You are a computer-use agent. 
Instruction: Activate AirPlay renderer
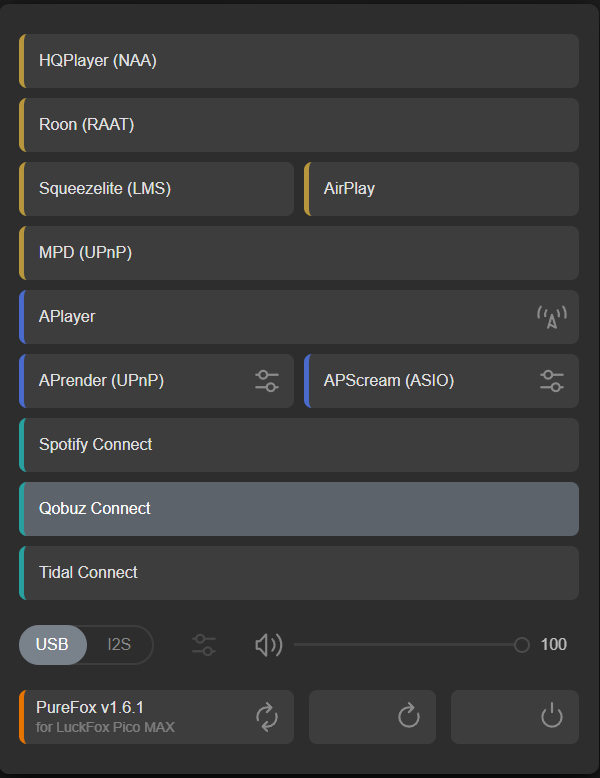point(441,189)
